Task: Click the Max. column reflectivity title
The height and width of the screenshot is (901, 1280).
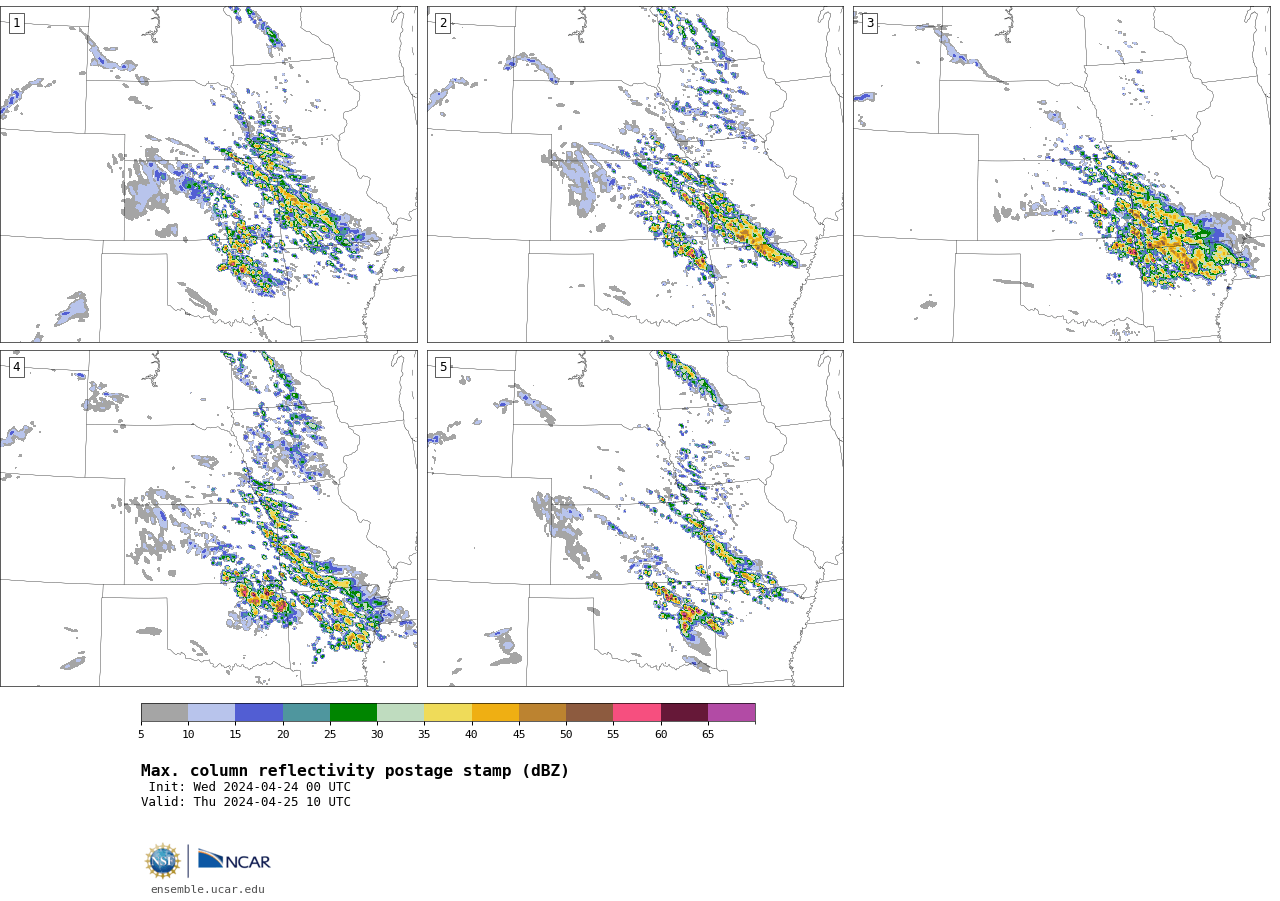Action: [355, 771]
